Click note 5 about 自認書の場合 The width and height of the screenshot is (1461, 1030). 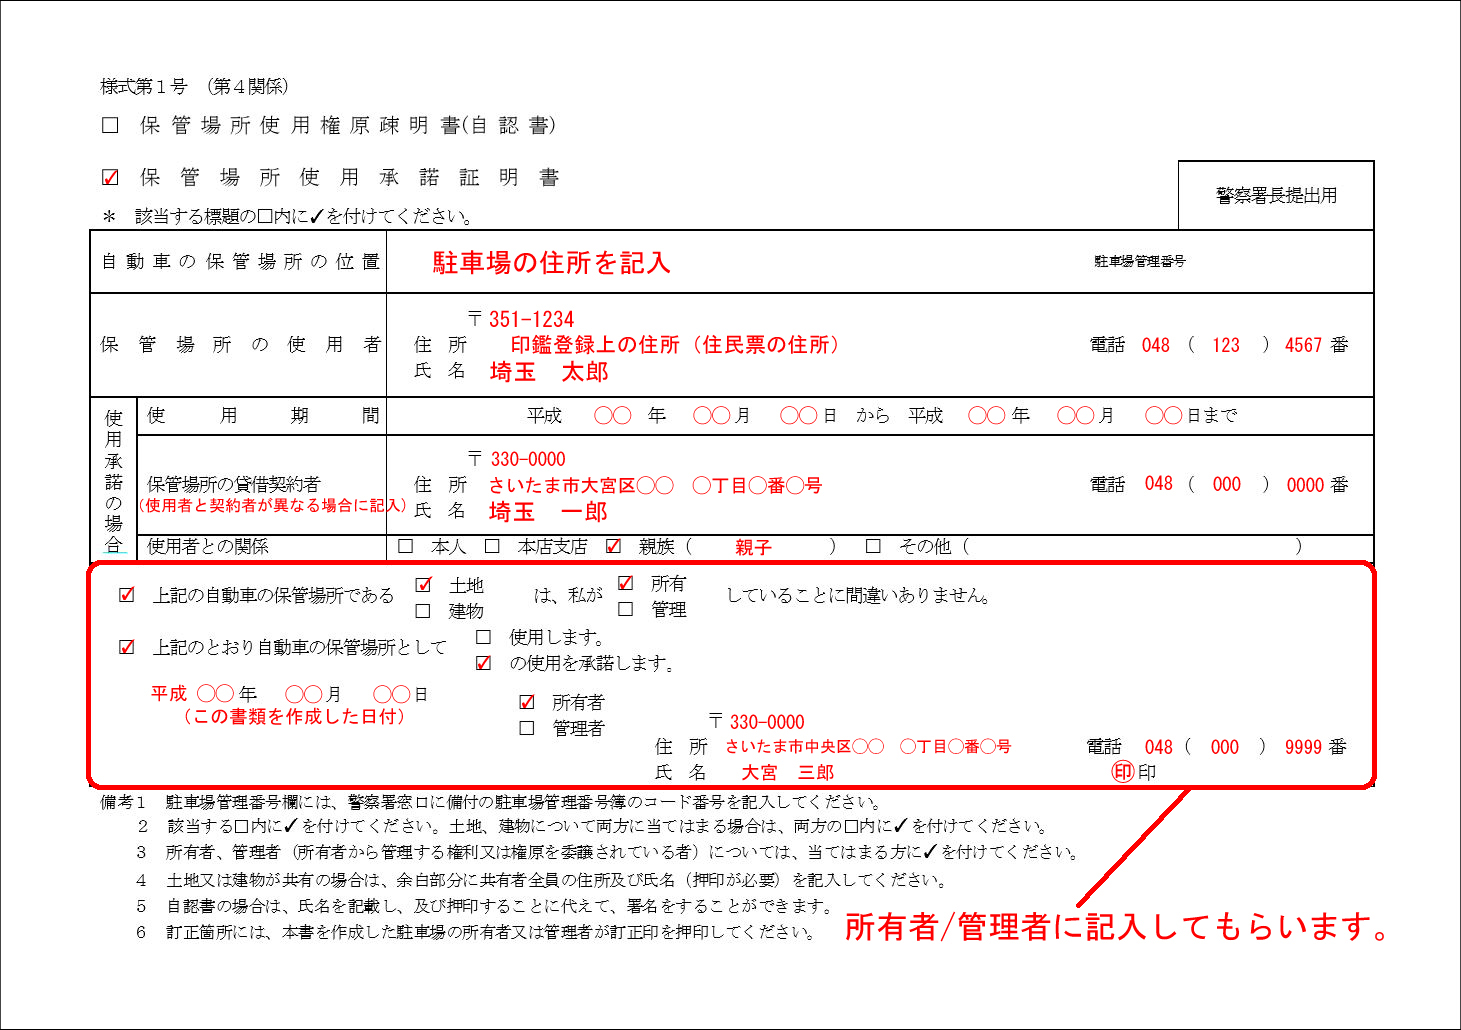click(x=485, y=907)
